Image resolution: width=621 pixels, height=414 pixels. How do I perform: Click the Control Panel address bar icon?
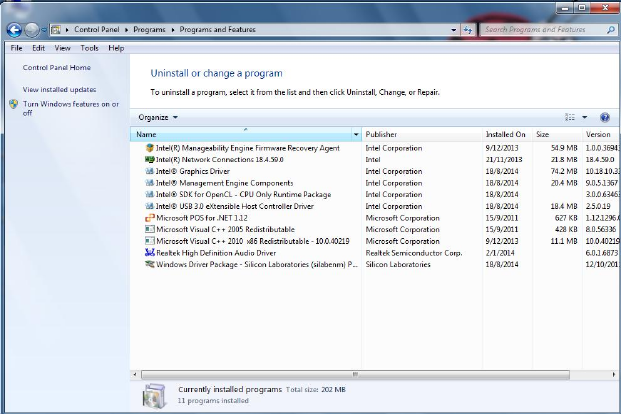[56, 30]
